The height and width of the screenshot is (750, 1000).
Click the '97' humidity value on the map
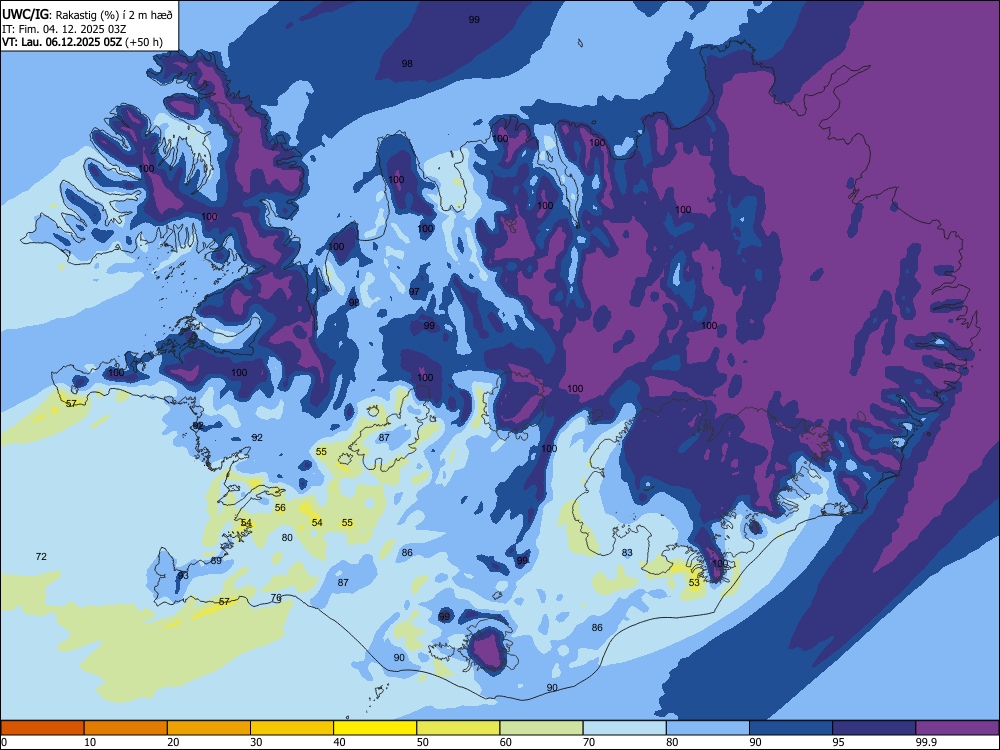pyautogui.click(x=415, y=291)
